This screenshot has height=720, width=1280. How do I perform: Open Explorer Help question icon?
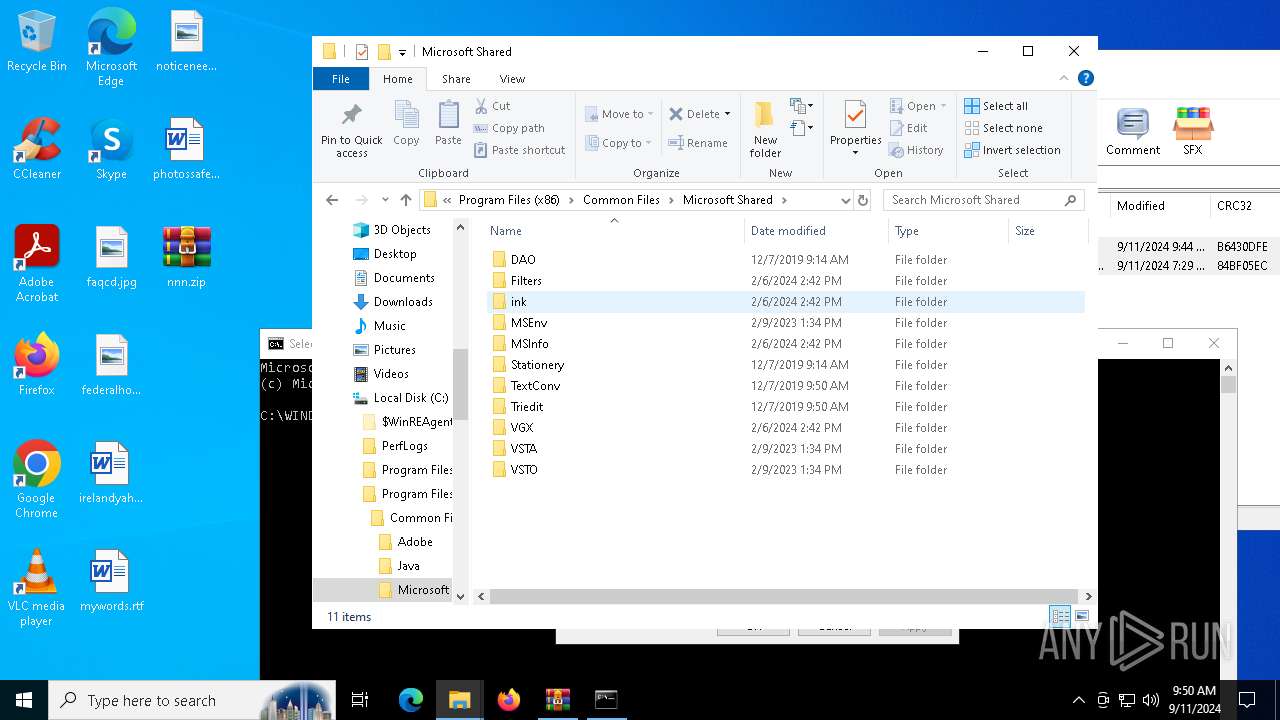click(1086, 78)
